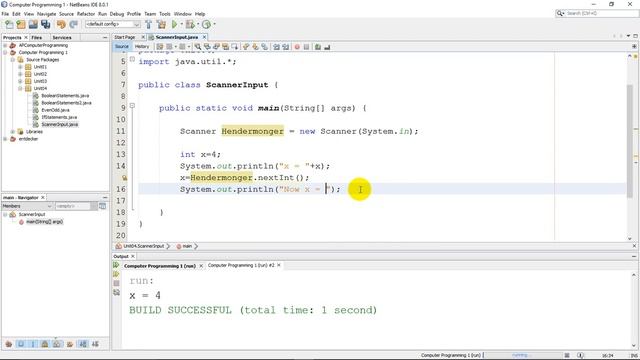Viewport: 640px width, 360px height.
Task: Click the New Project toolbar icon
Action: pos(21,24)
